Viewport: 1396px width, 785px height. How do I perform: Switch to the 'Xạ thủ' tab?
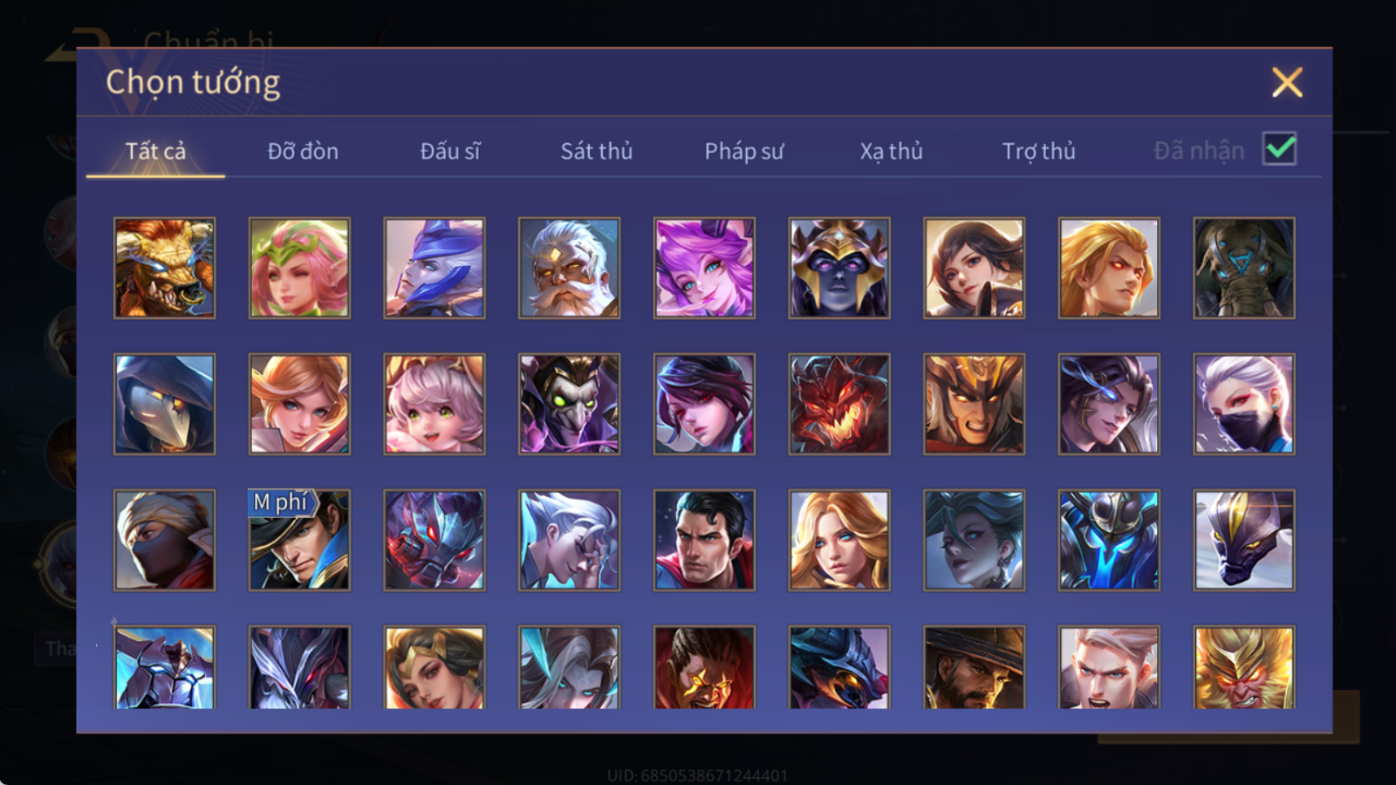coord(891,151)
